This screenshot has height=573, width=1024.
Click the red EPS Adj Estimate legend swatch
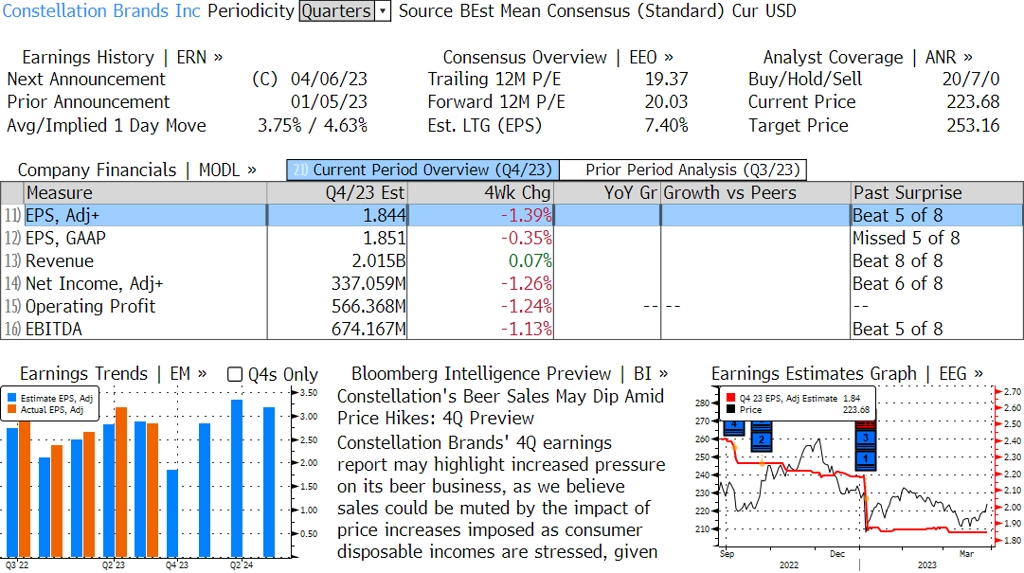[731, 398]
